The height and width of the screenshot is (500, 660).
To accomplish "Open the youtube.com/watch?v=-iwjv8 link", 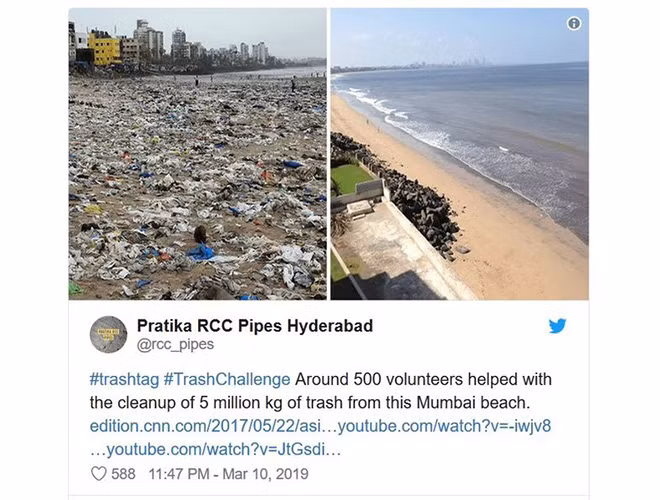I will [x=444, y=426].
